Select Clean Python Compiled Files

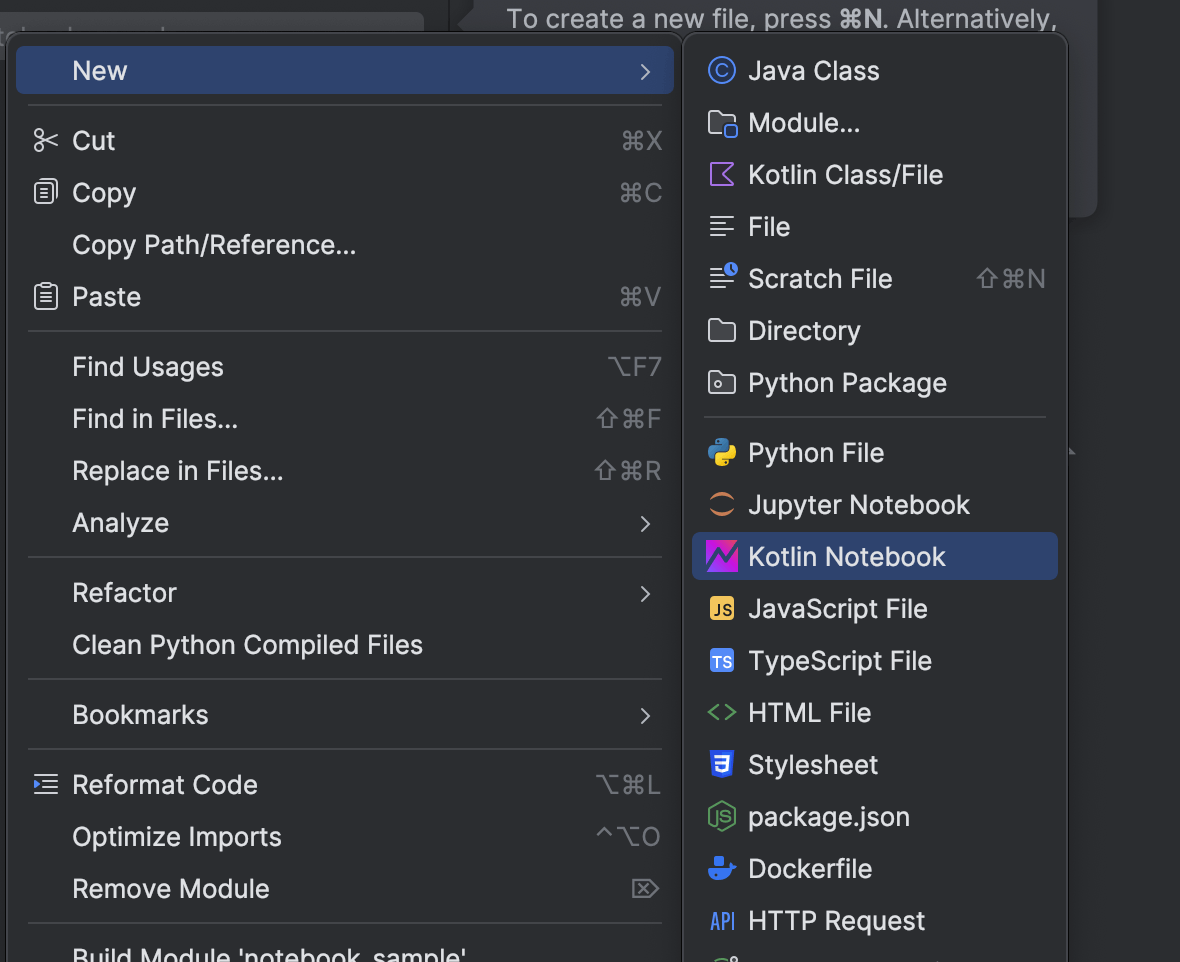[345, 644]
